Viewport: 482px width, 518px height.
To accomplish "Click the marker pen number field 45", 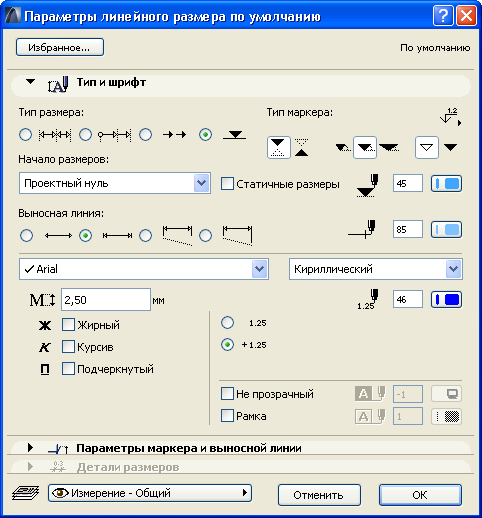I will pos(408,183).
